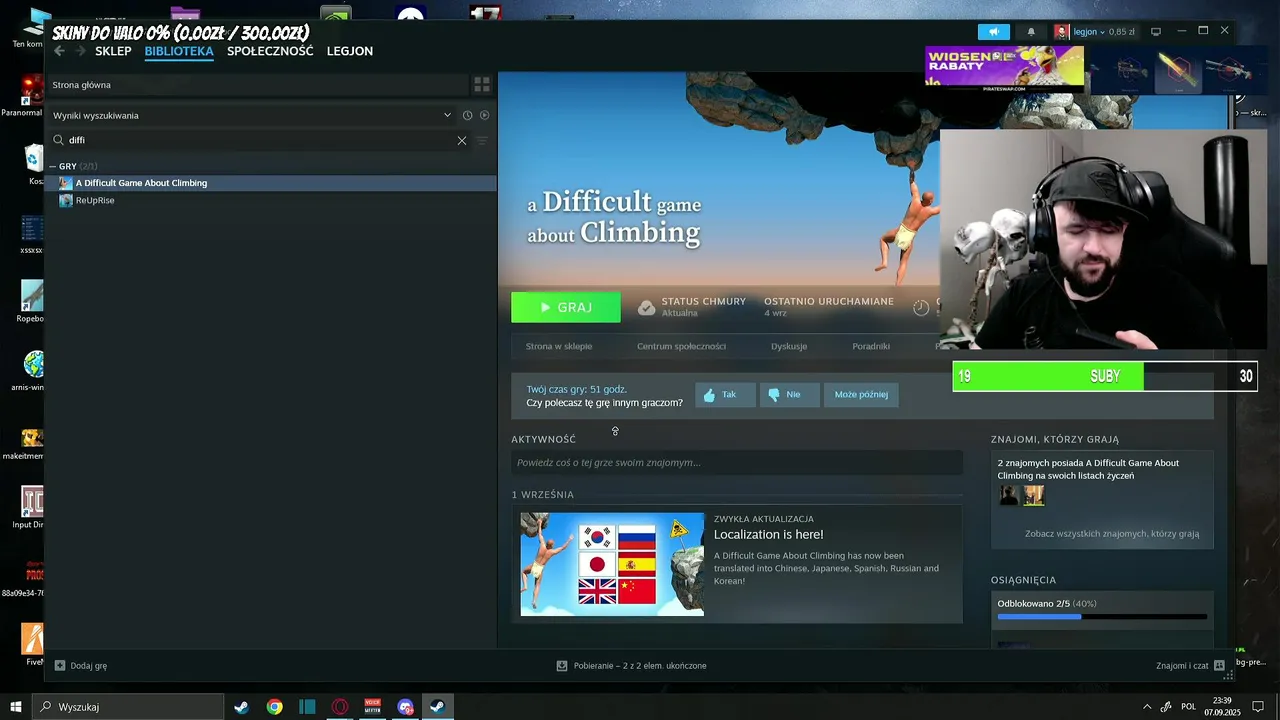This screenshot has height=720, width=1280.
Task: Open Google Chrome from taskbar
Action: tap(274, 707)
